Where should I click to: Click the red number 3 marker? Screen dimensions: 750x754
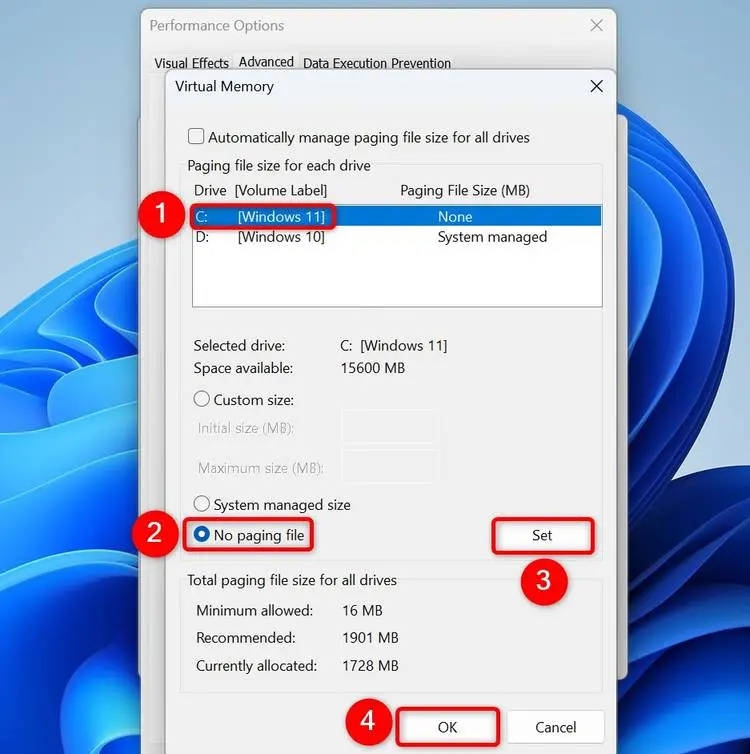(544, 581)
